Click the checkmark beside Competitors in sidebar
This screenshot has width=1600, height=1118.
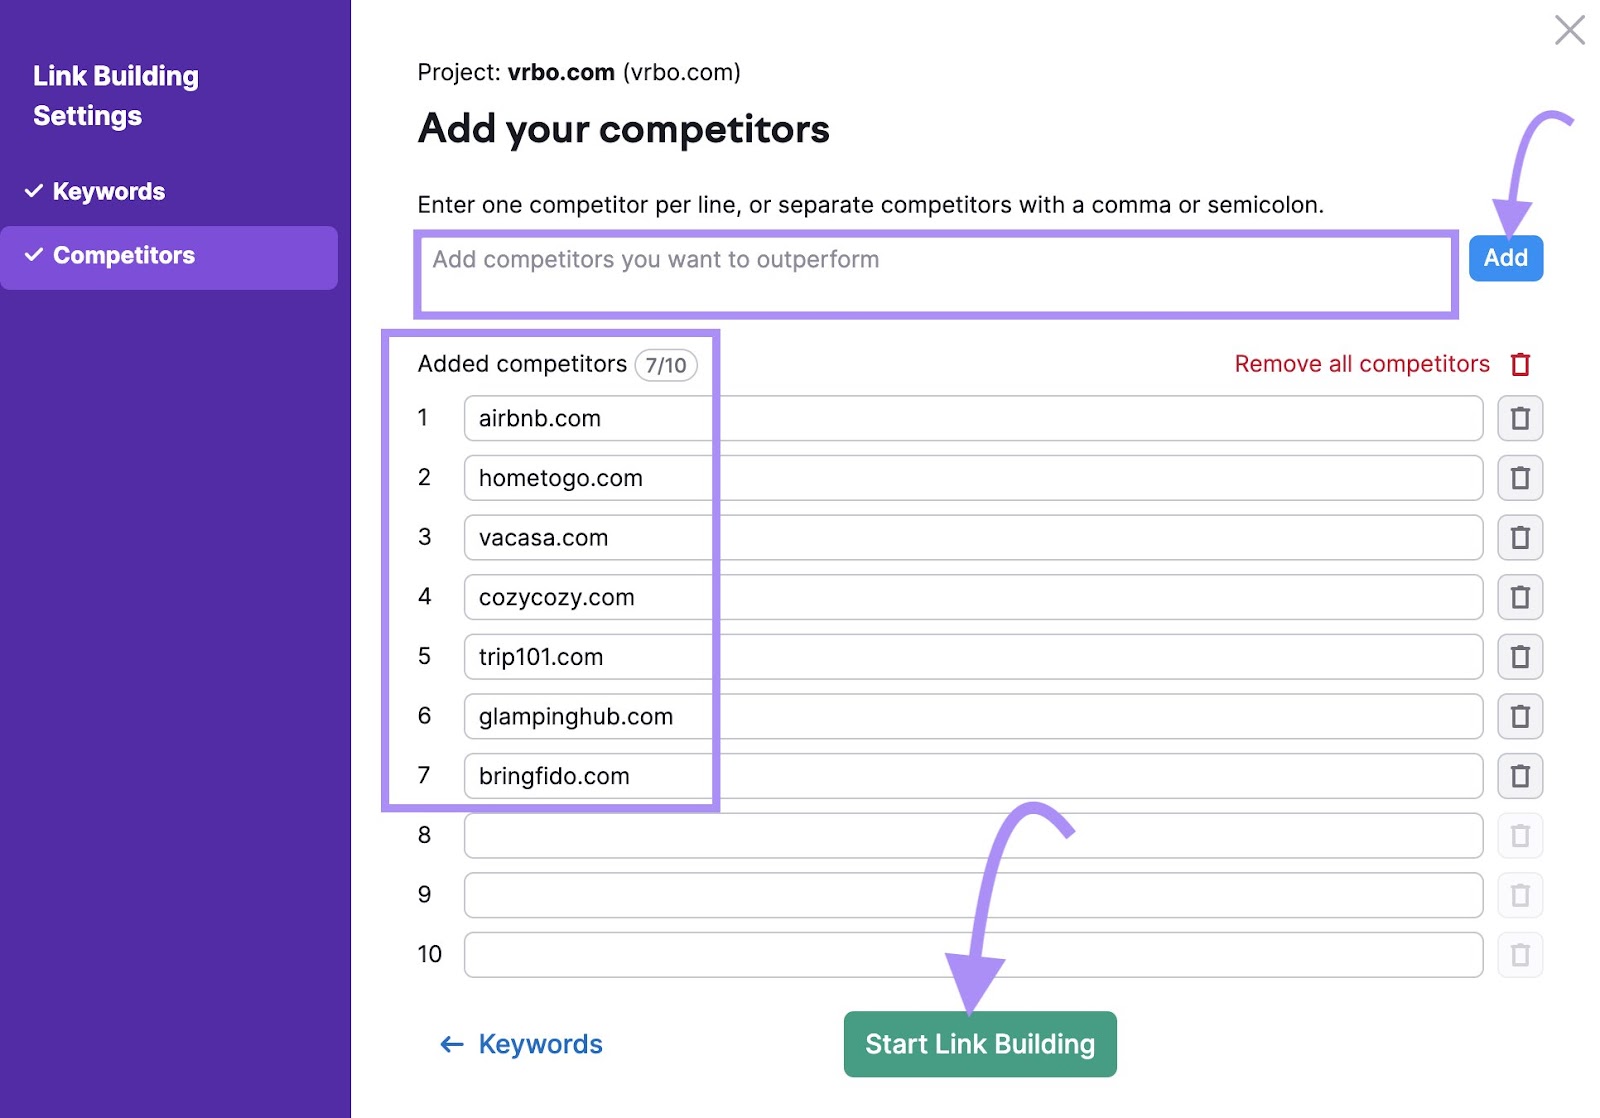click(35, 255)
